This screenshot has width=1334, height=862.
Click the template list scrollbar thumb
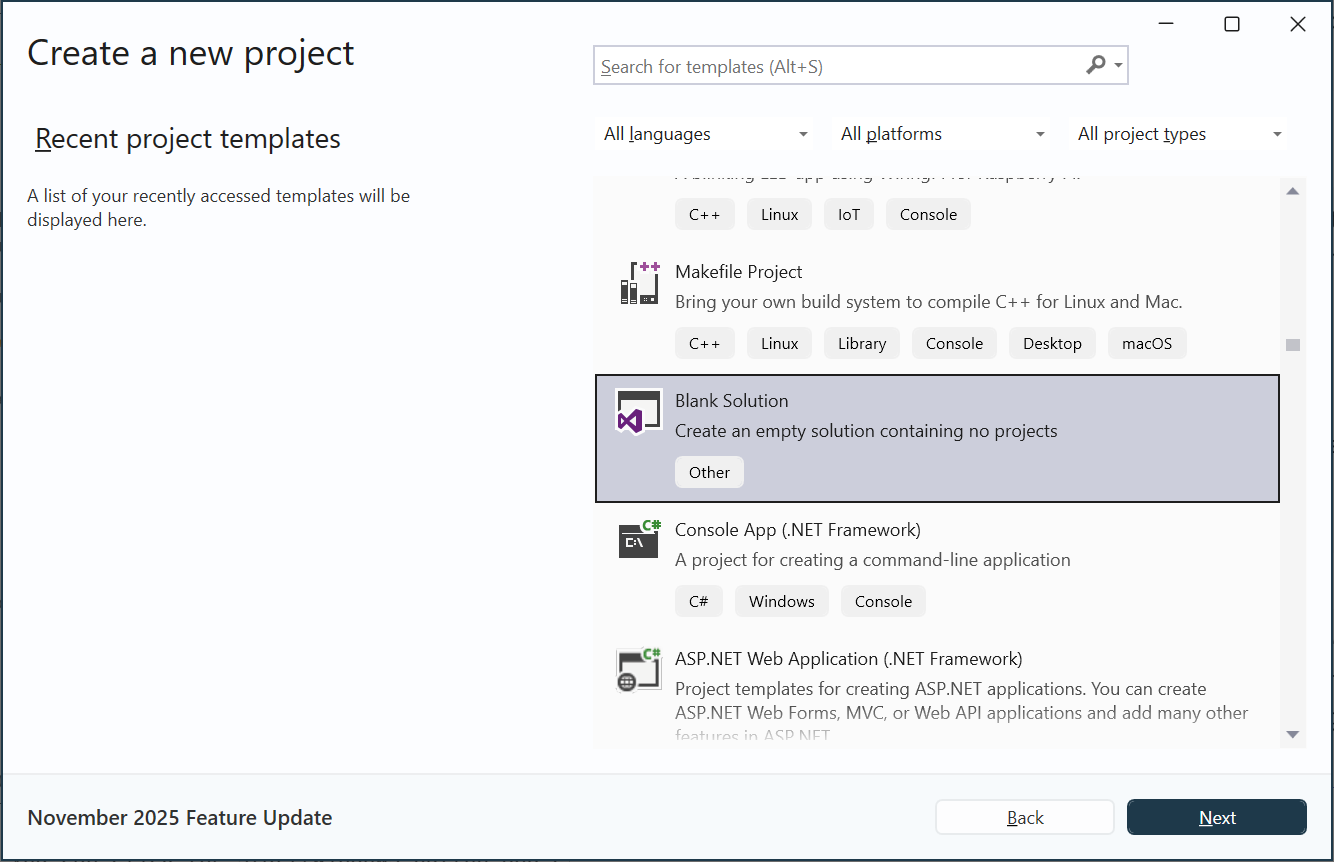click(1293, 345)
